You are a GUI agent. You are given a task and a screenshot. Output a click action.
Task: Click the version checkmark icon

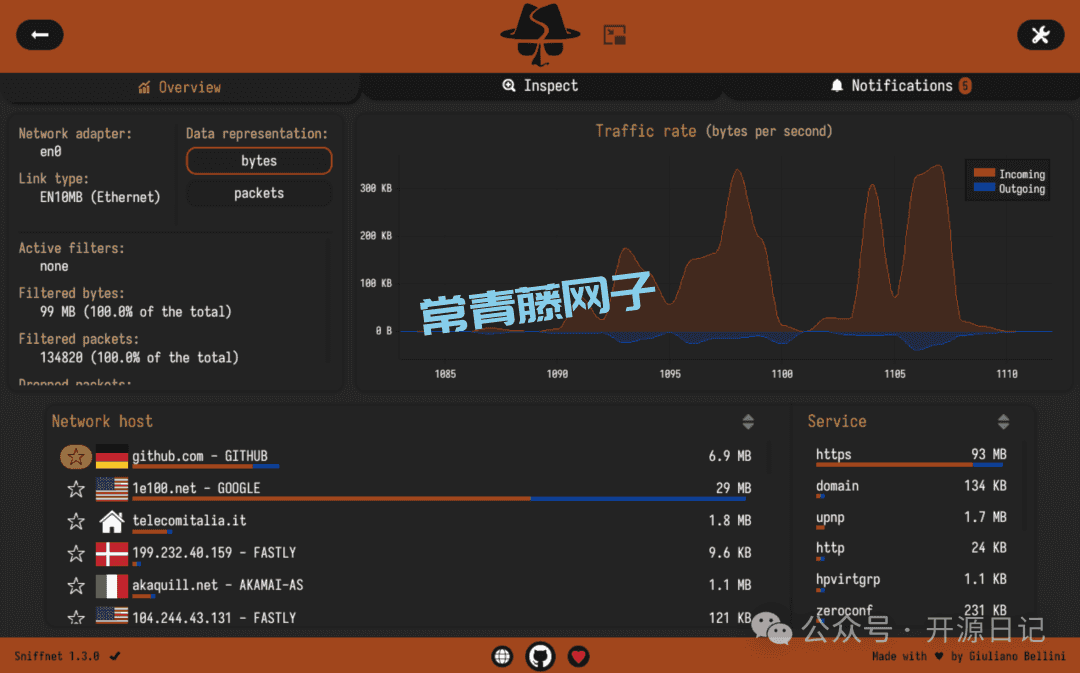pyautogui.click(x=115, y=656)
